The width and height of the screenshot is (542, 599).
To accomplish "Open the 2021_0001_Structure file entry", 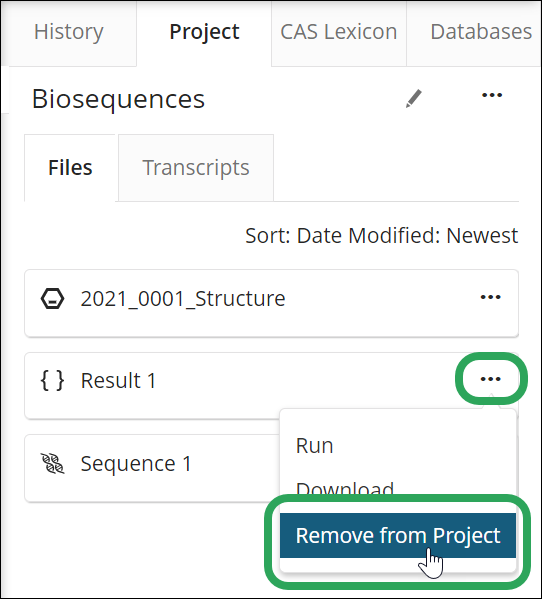I will [271, 303].
